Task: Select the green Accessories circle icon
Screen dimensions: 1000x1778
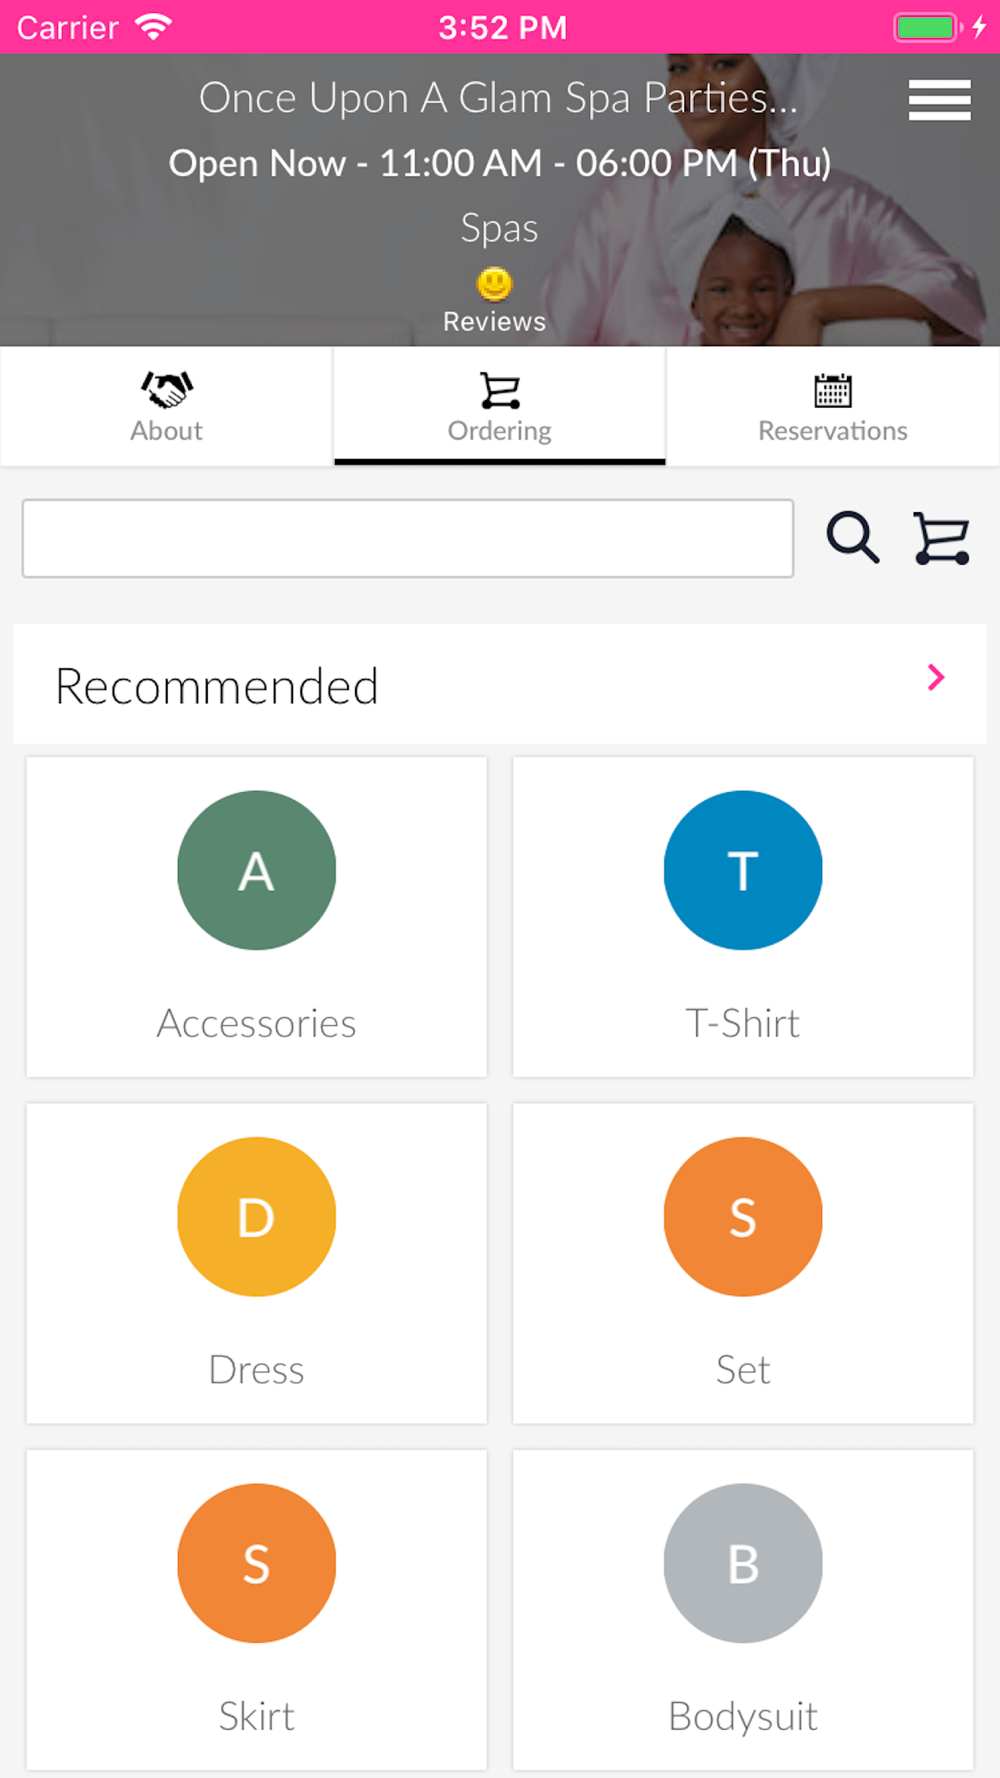Action: 257,870
